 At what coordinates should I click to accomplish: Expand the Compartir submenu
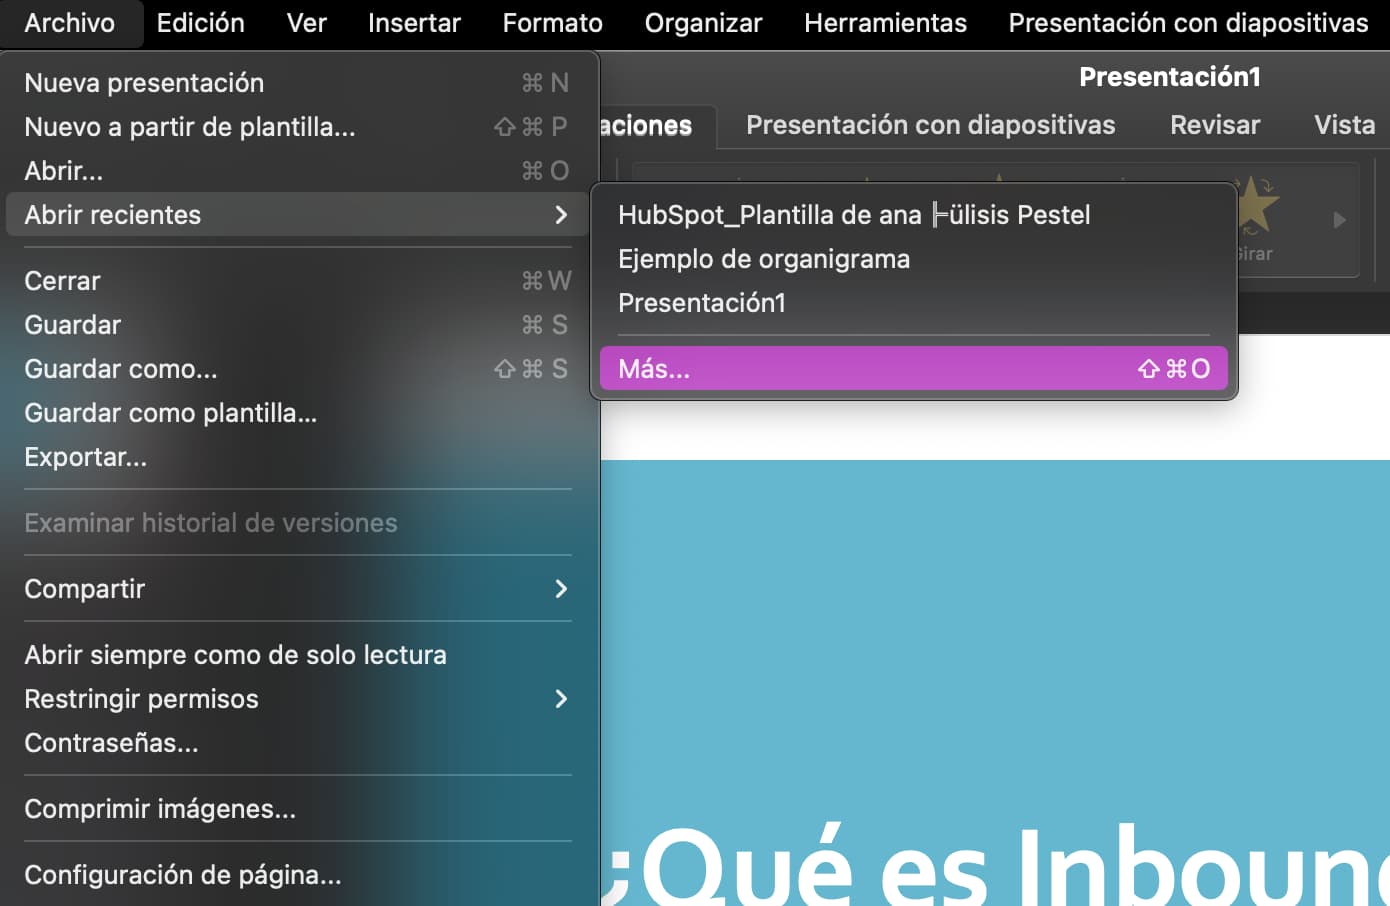[x=84, y=588]
